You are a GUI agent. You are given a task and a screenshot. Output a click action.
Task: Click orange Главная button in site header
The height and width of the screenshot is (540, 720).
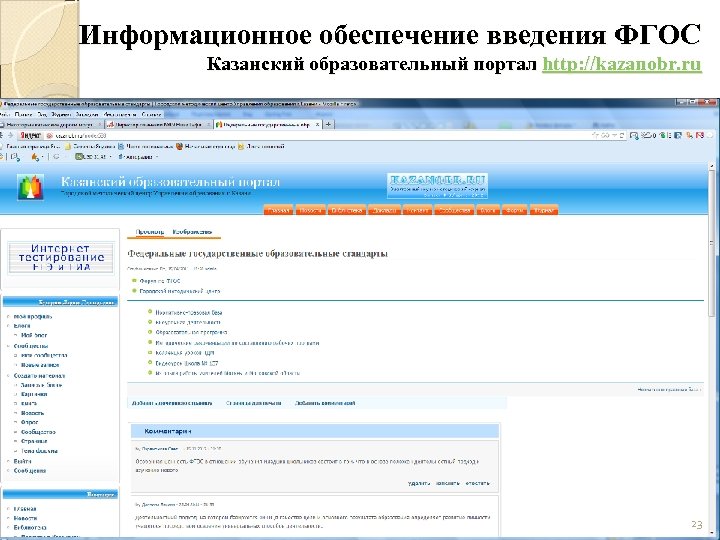click(278, 210)
